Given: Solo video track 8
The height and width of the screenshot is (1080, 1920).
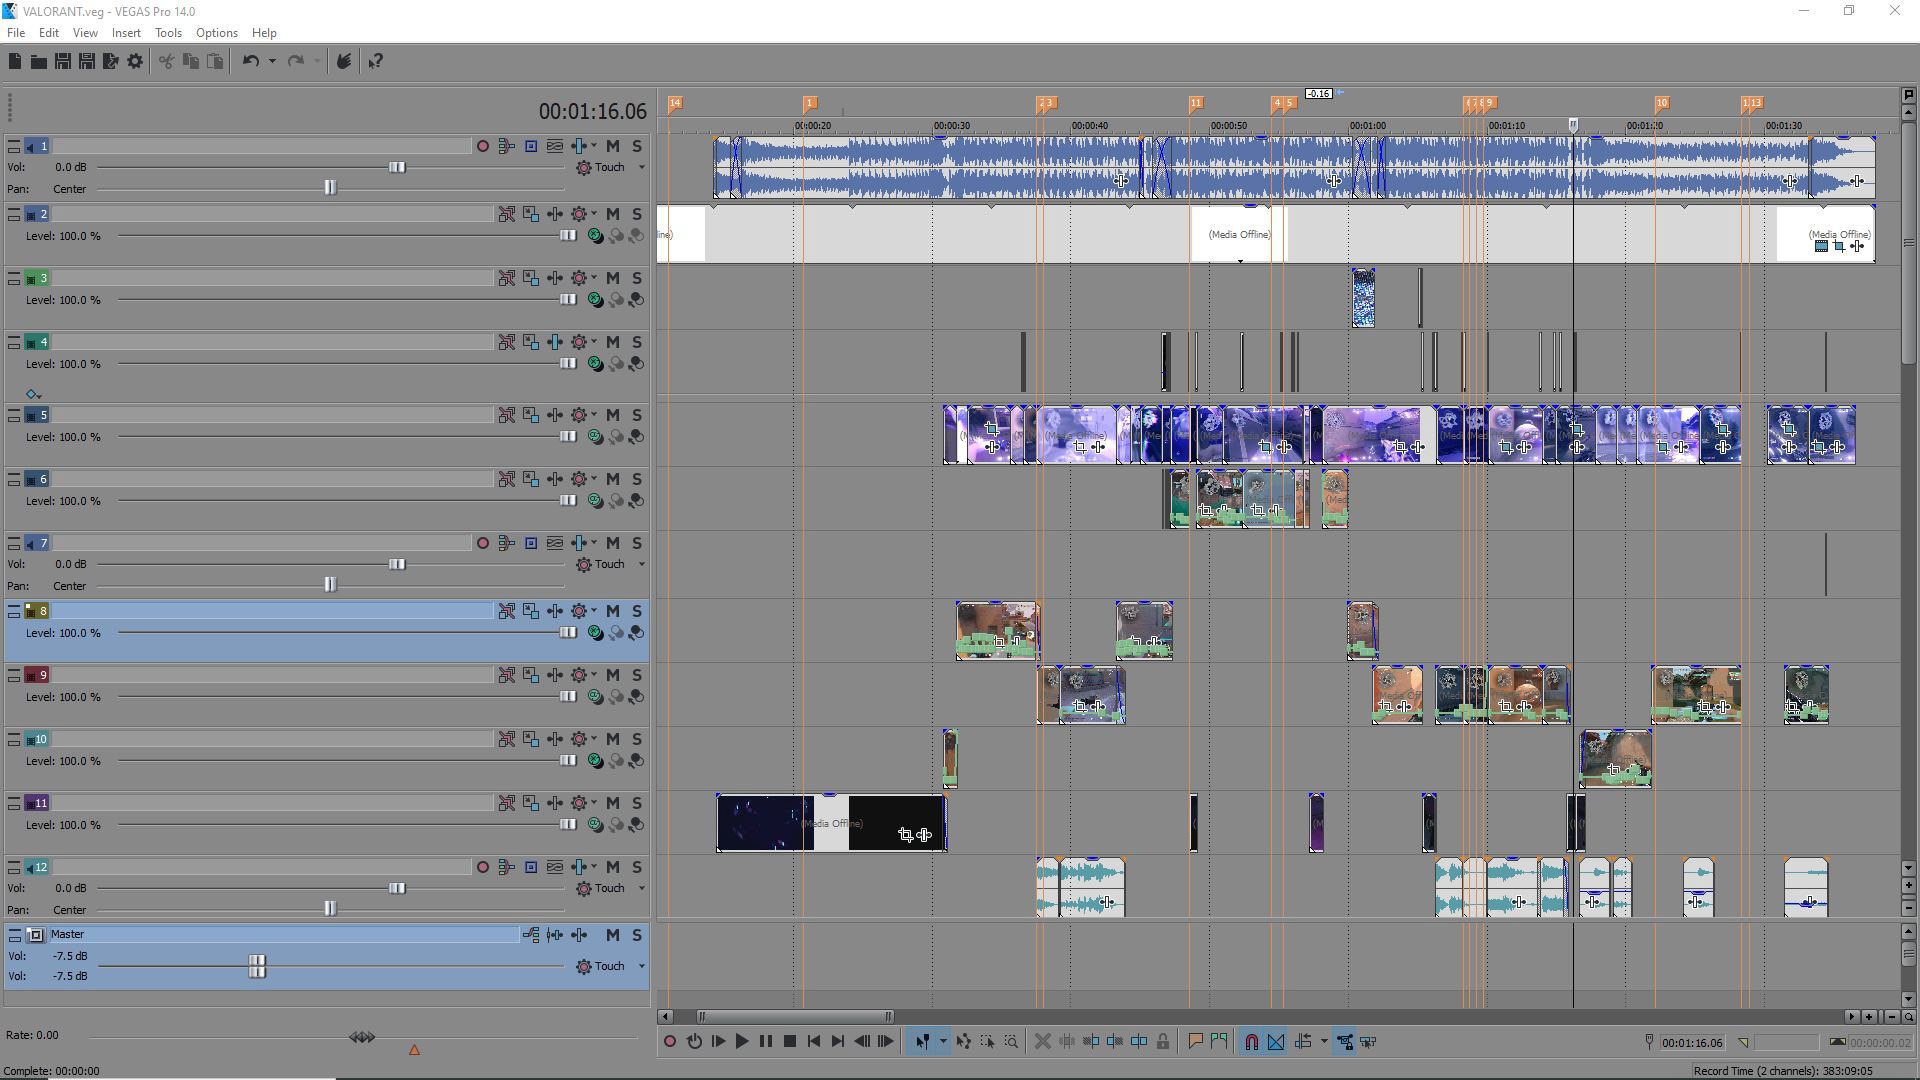Looking at the screenshot, I should (637, 611).
